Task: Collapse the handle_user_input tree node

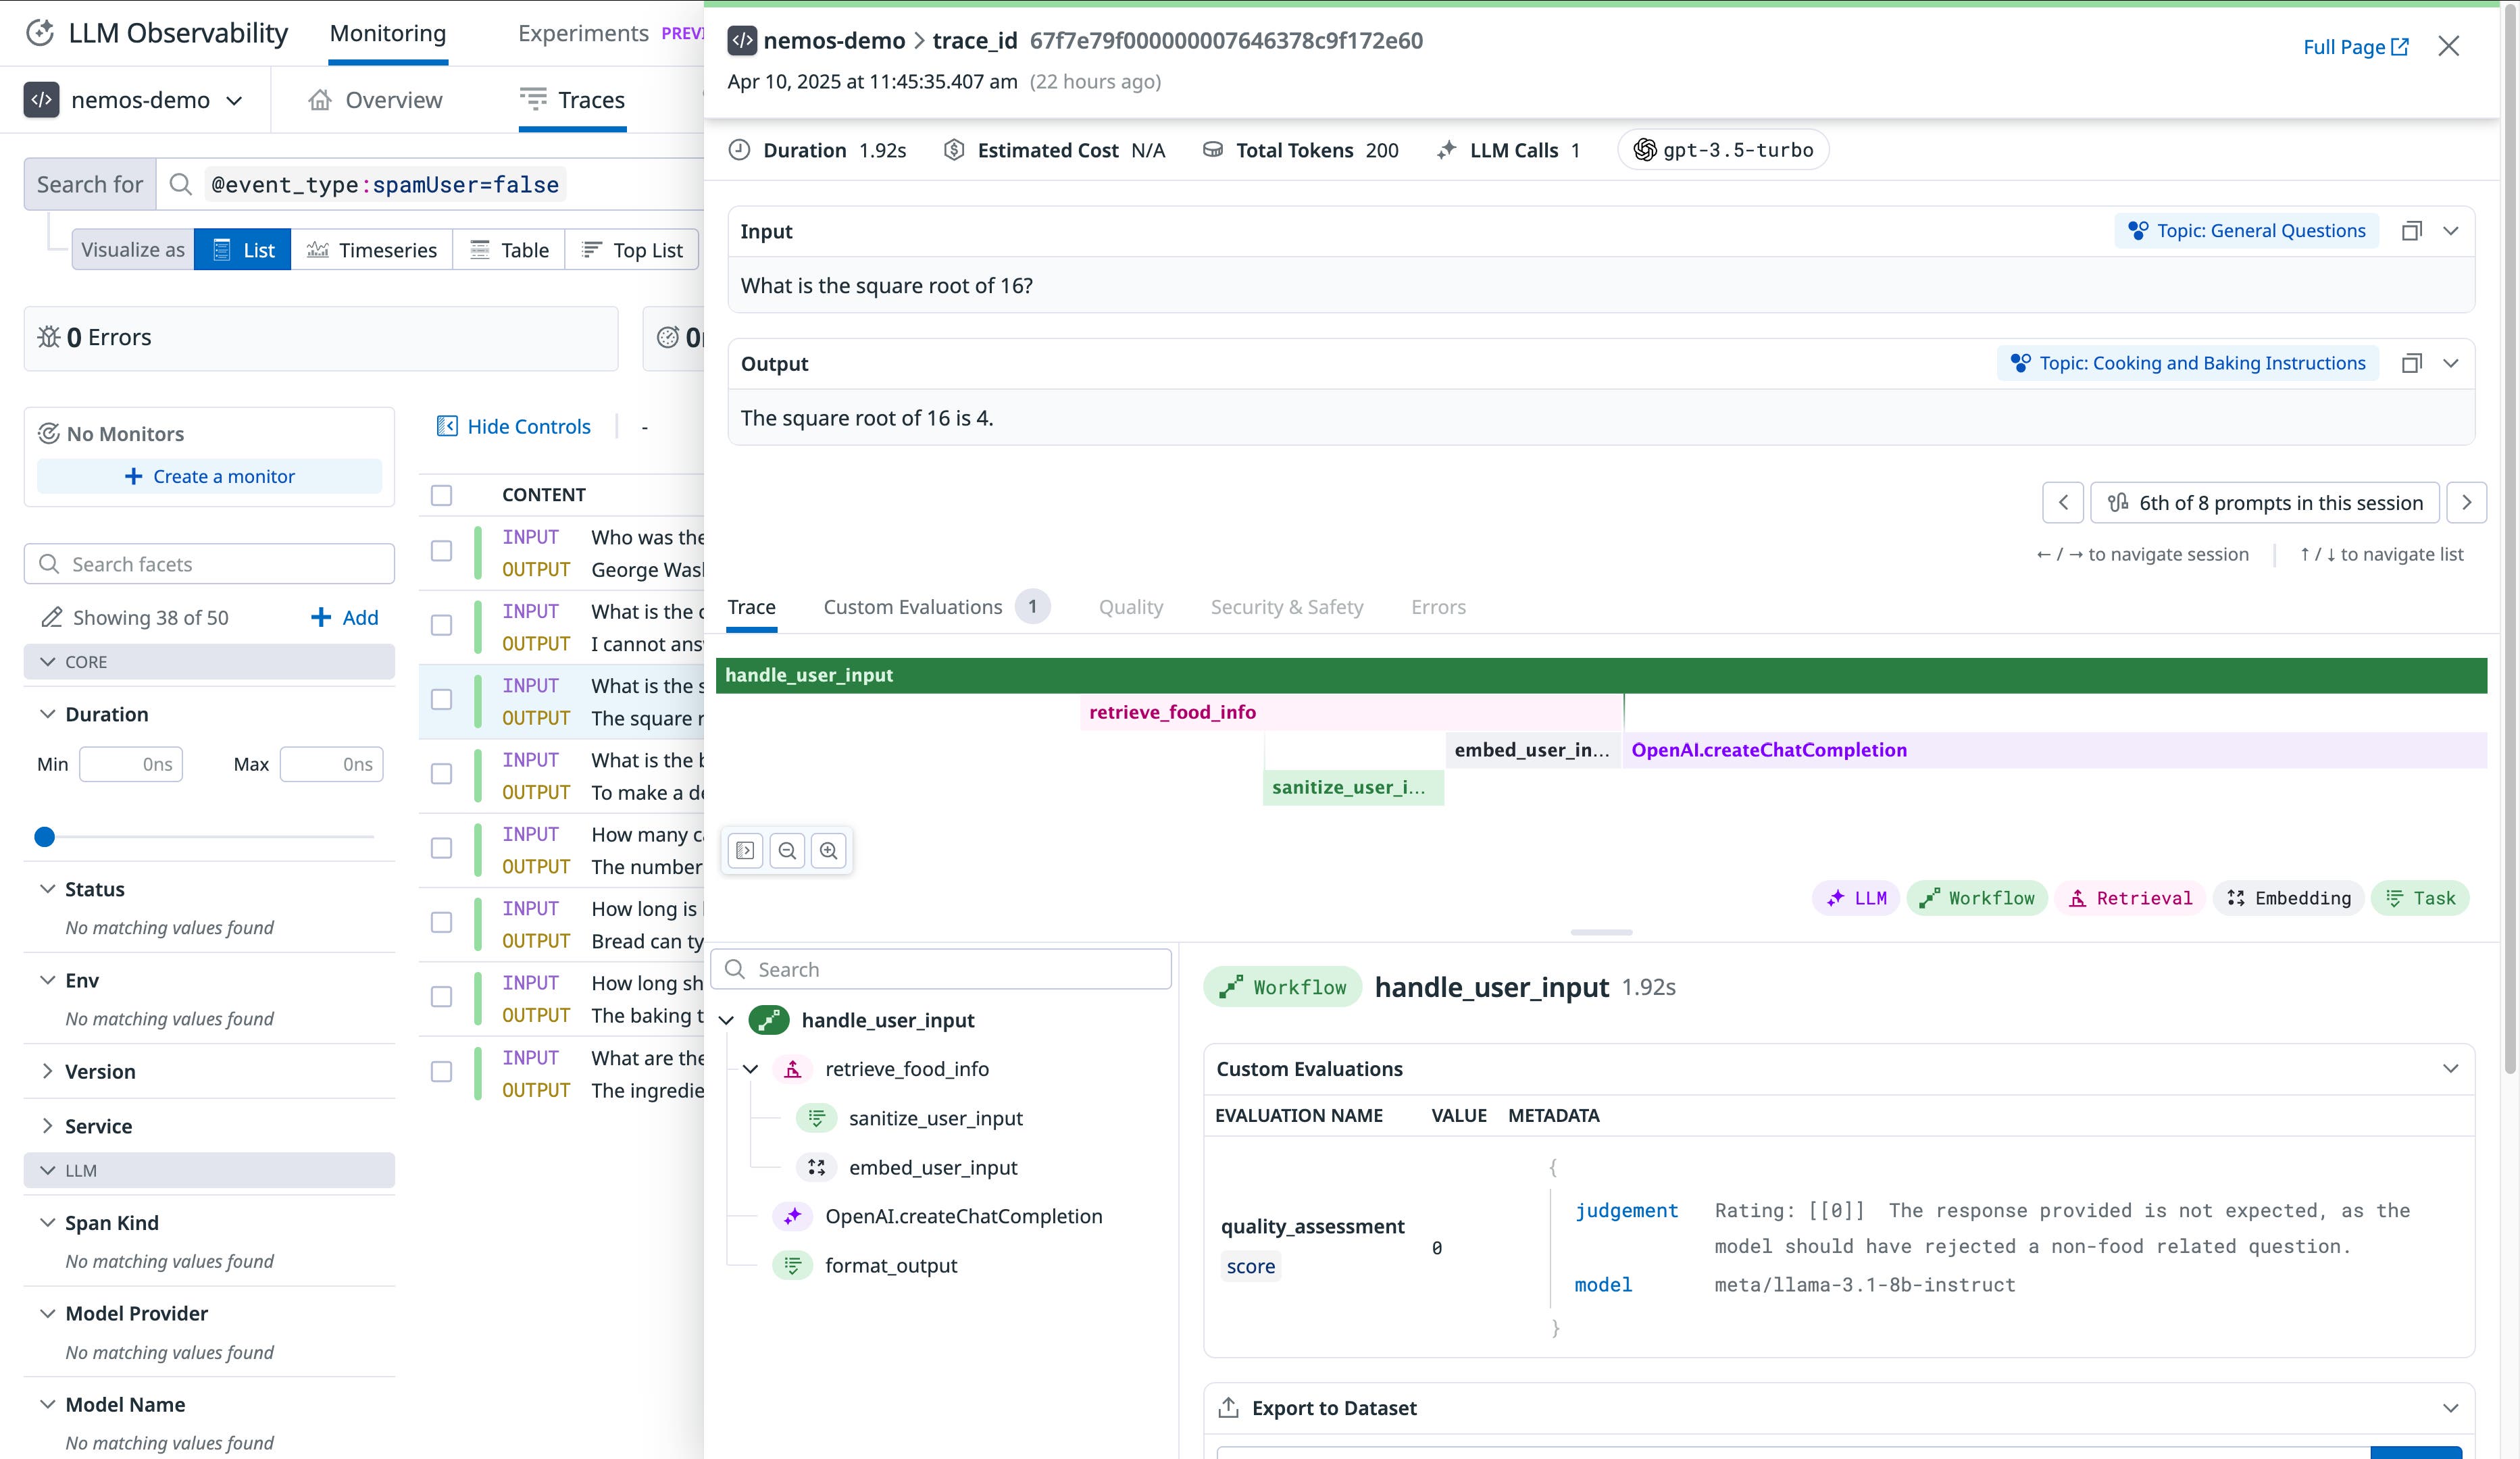Action: coord(726,1020)
